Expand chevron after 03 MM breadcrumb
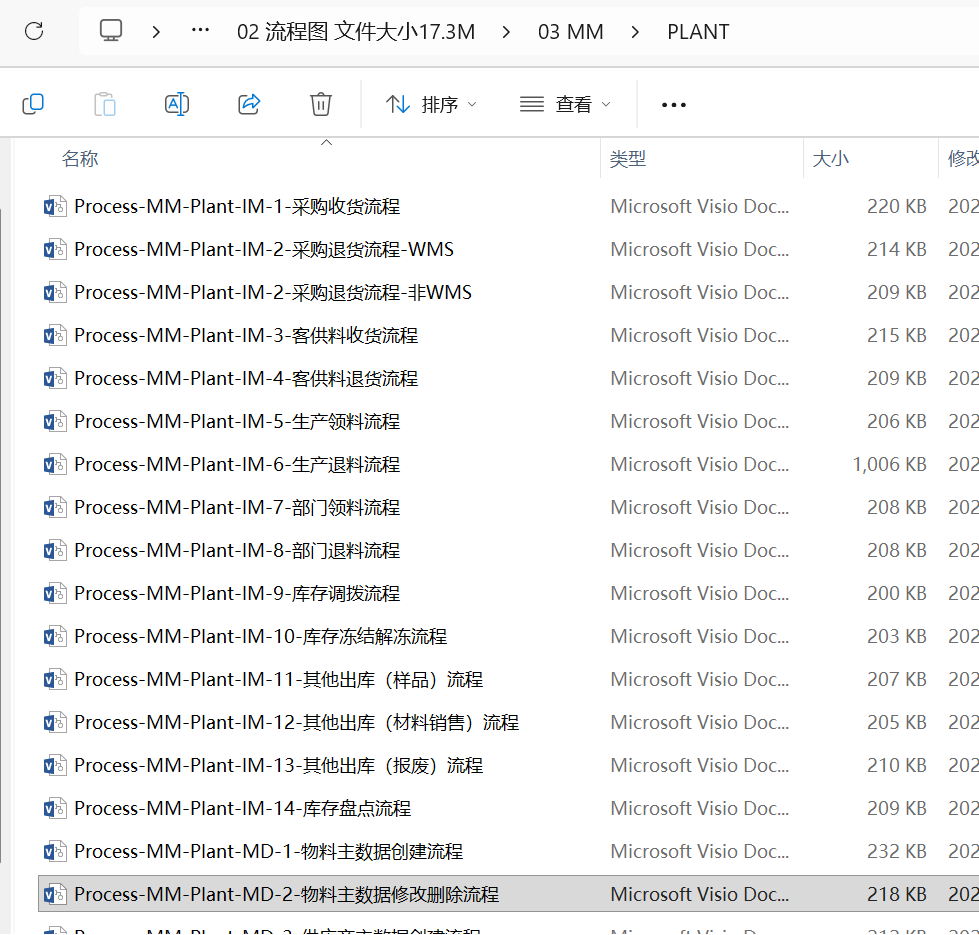The image size is (979, 935). (x=636, y=31)
